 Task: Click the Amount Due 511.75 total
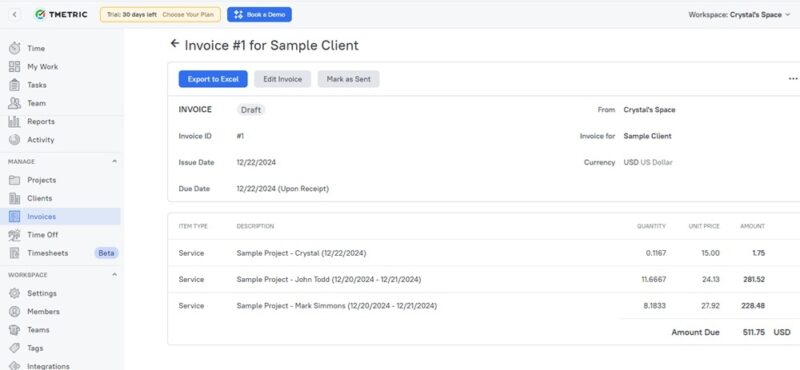point(754,332)
